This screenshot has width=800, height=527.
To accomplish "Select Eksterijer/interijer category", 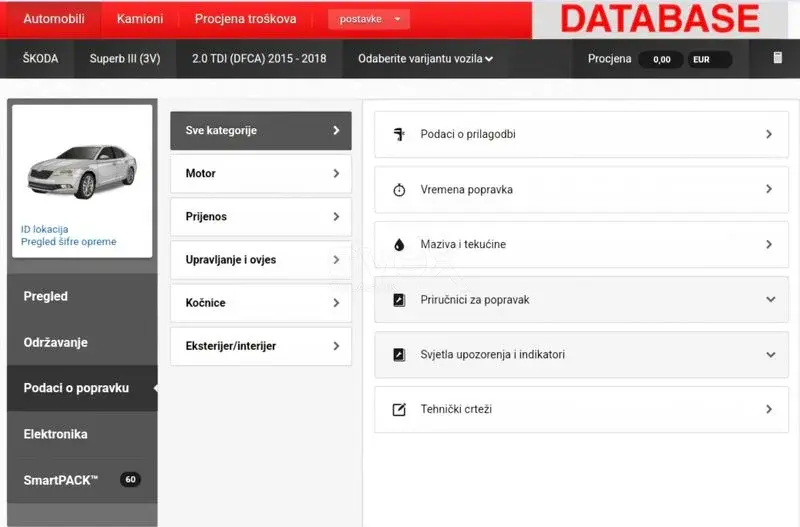I will click(261, 346).
